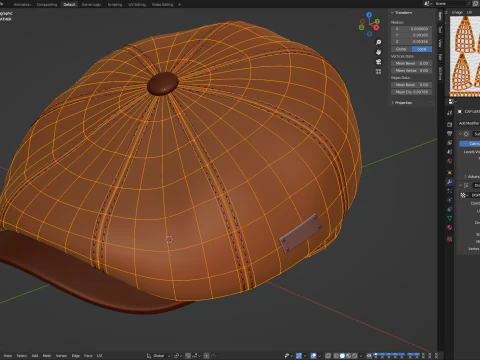Switch to the Video Editing workspace tab
This screenshot has width=480, height=360.
[162, 5]
